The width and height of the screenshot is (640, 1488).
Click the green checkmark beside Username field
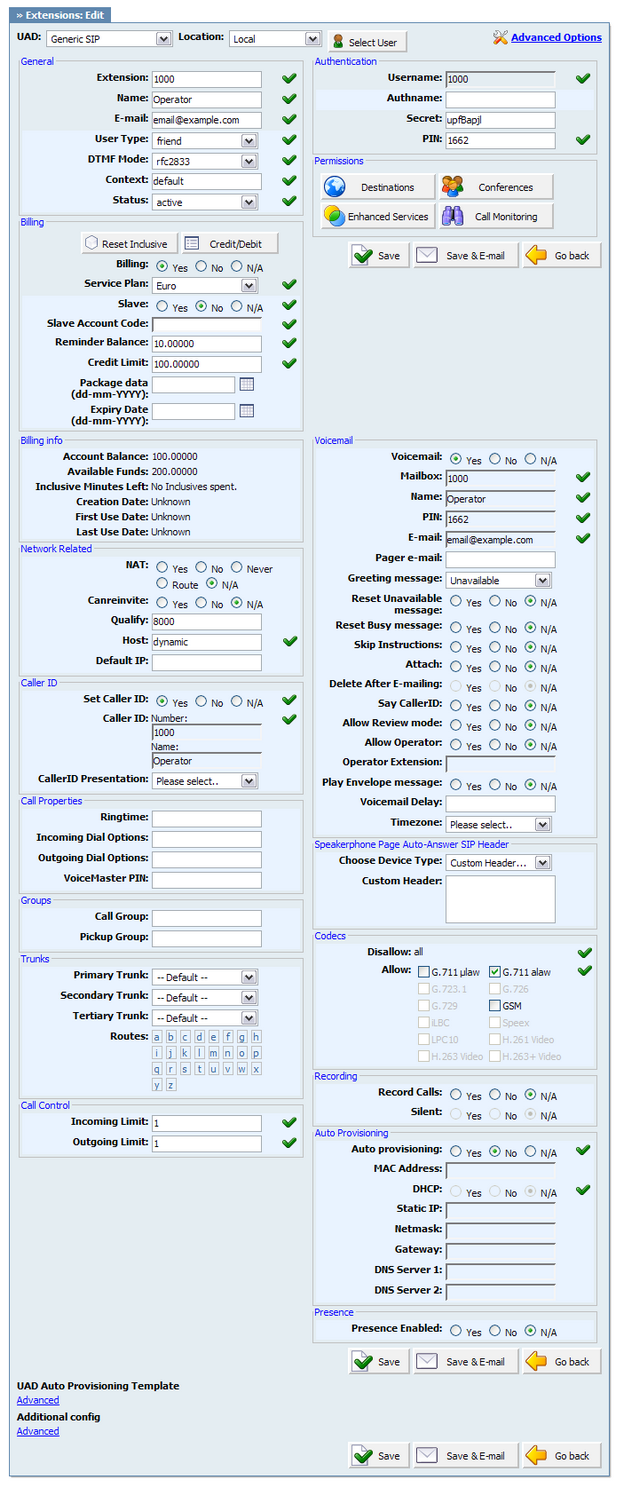tap(583, 78)
